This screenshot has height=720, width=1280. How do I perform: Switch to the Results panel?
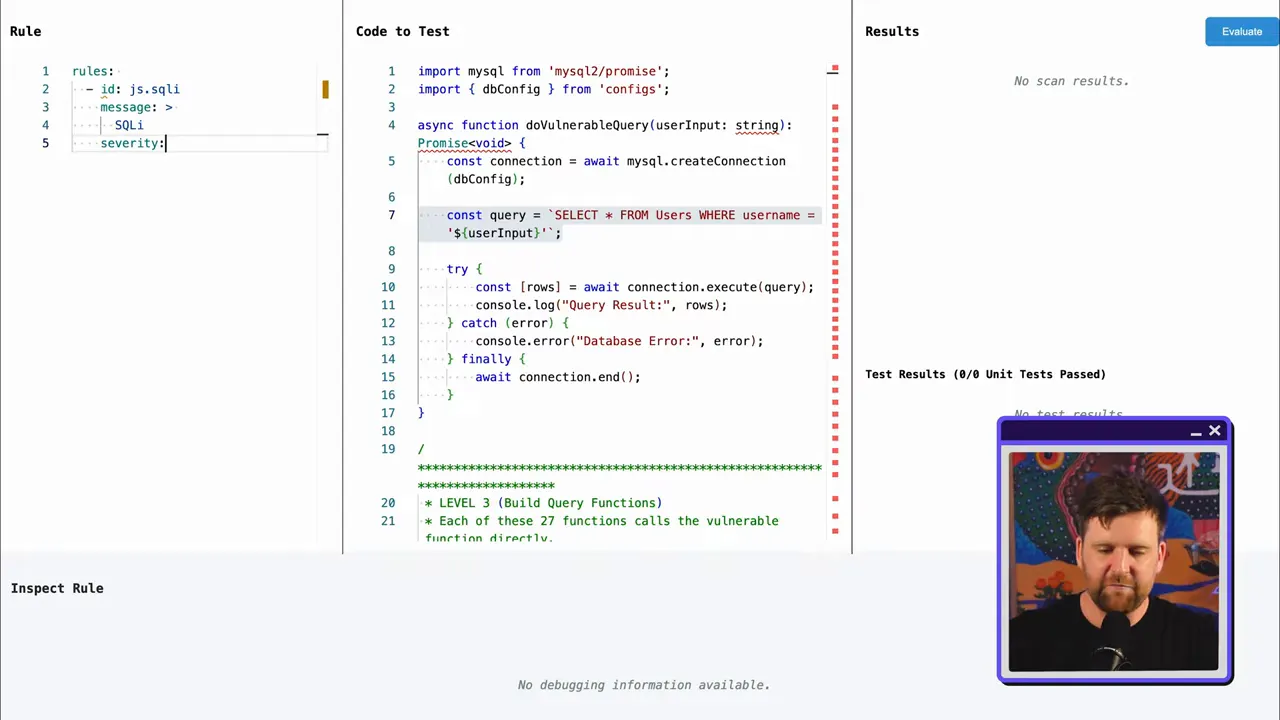[891, 31]
